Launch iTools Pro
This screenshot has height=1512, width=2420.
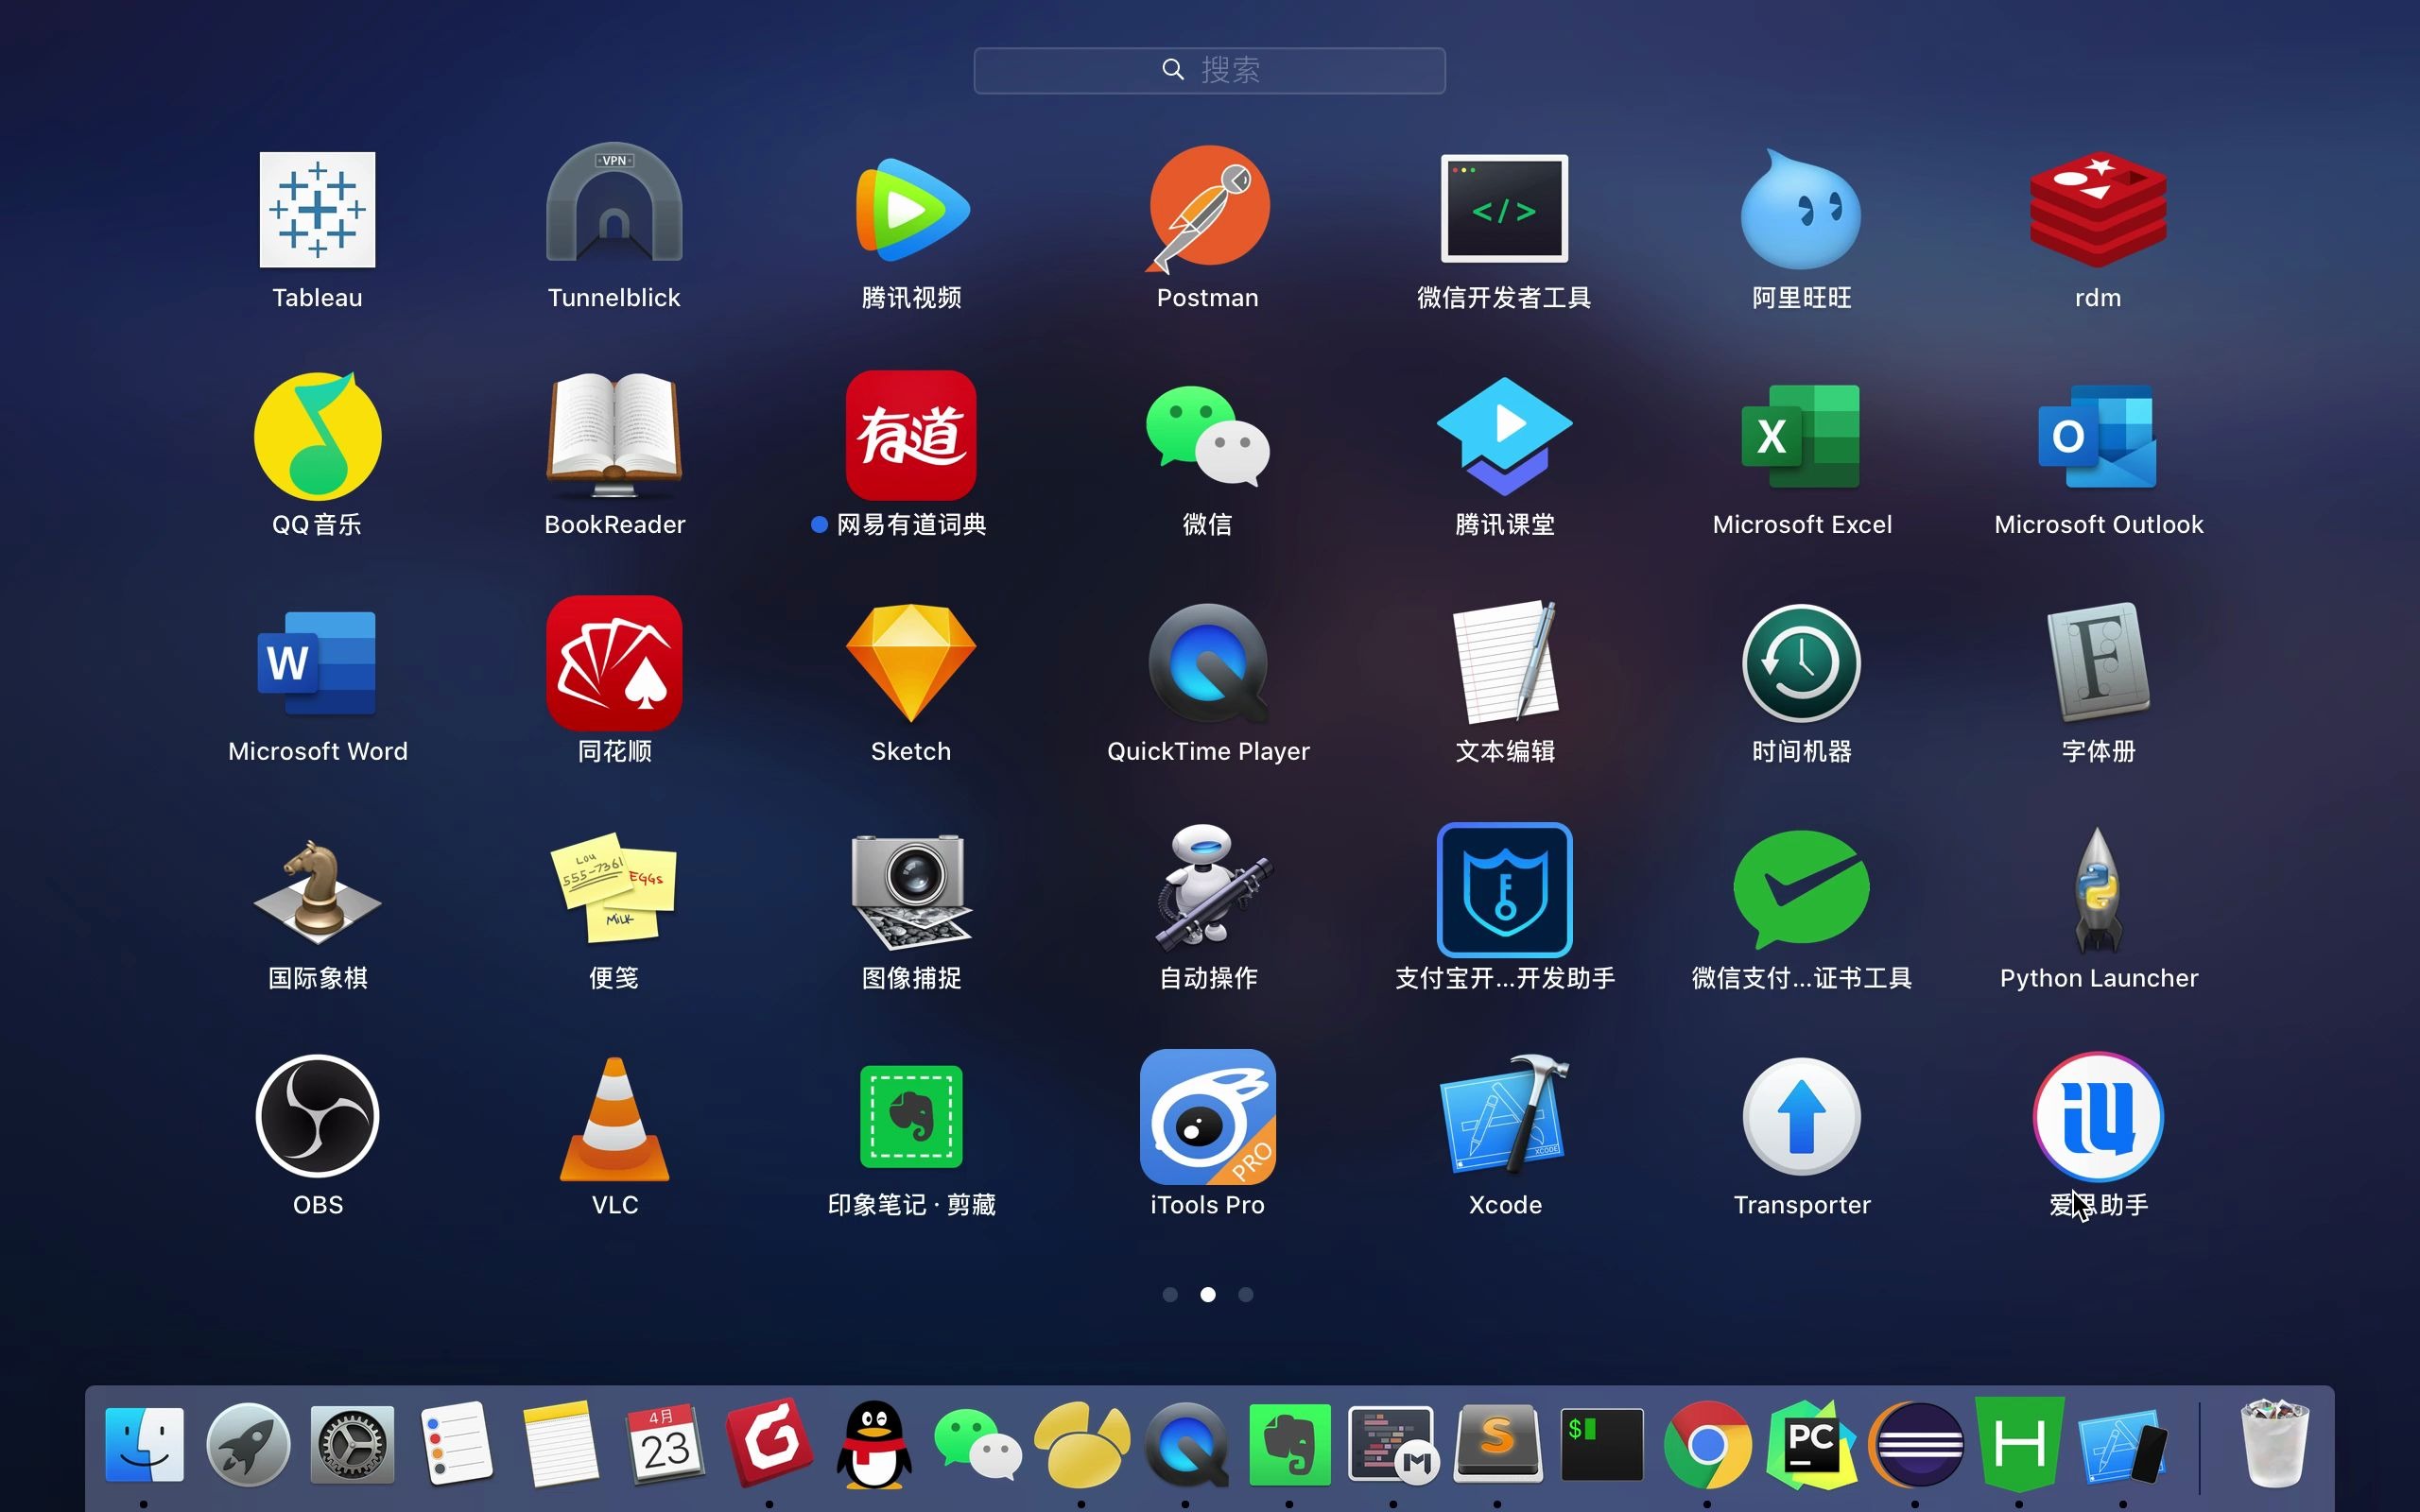(1208, 1117)
